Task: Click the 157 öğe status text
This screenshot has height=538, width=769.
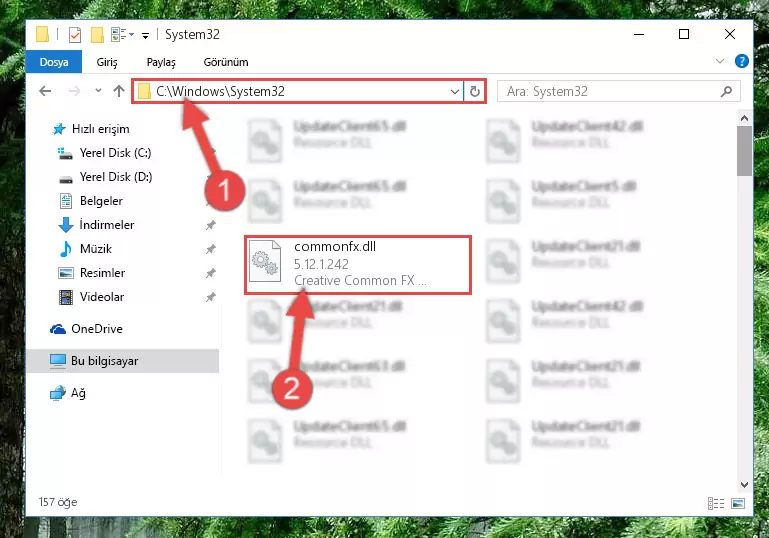Action: click(58, 502)
